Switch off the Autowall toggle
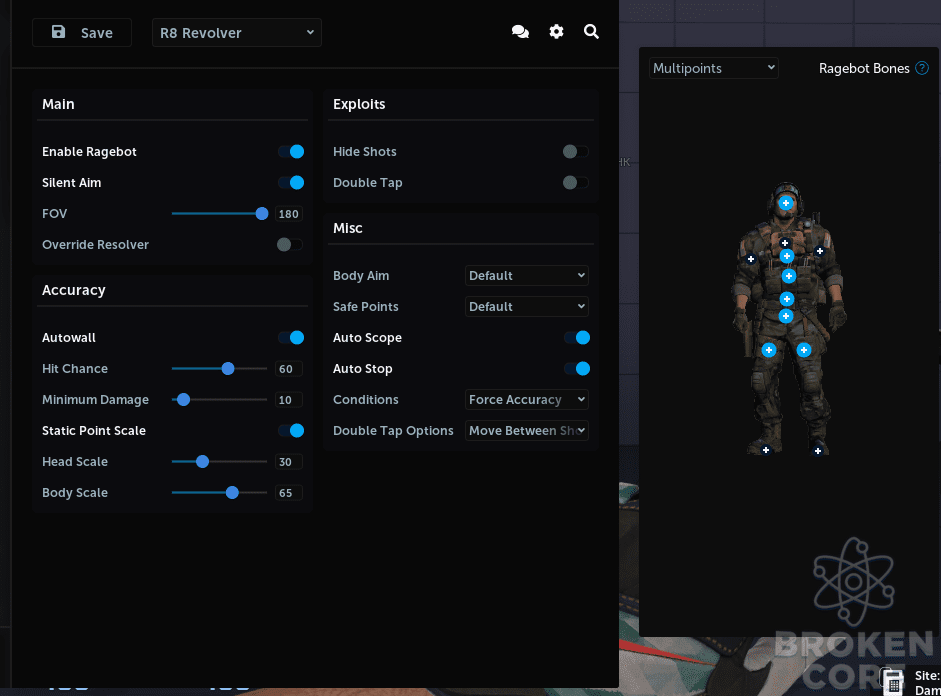 (x=291, y=338)
